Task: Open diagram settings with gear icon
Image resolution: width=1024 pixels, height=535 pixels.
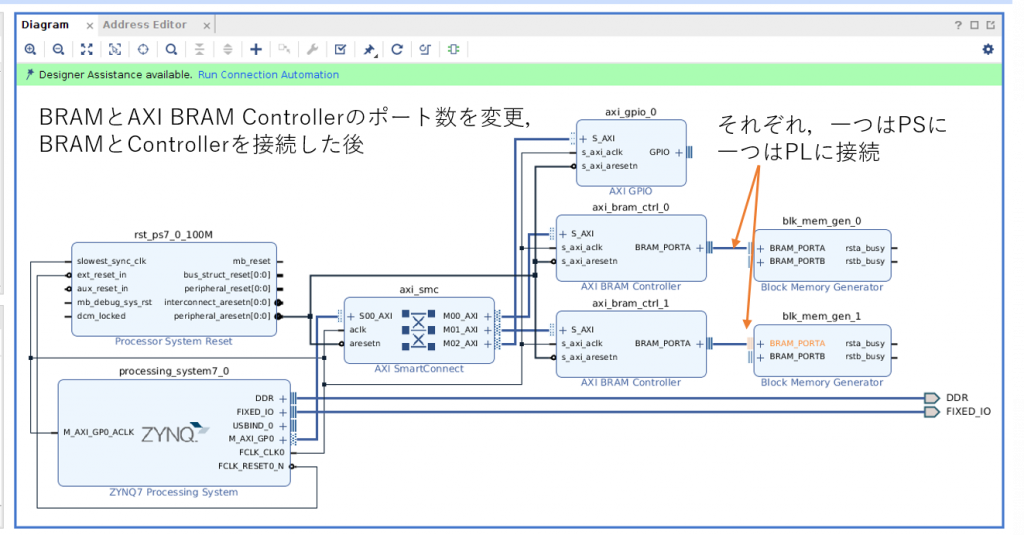Action: [988, 49]
